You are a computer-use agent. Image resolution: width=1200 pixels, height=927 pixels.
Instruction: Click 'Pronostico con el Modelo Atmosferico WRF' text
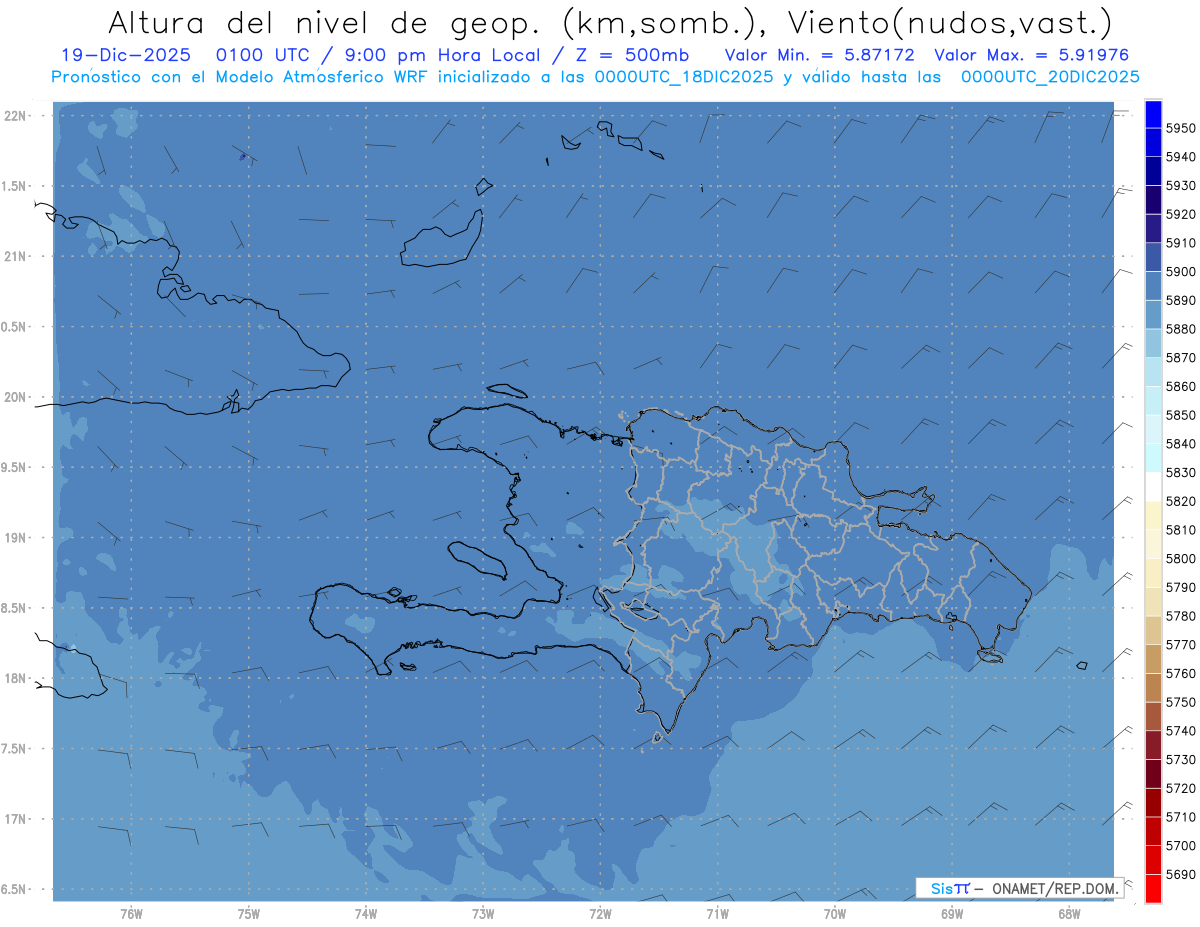241,76
